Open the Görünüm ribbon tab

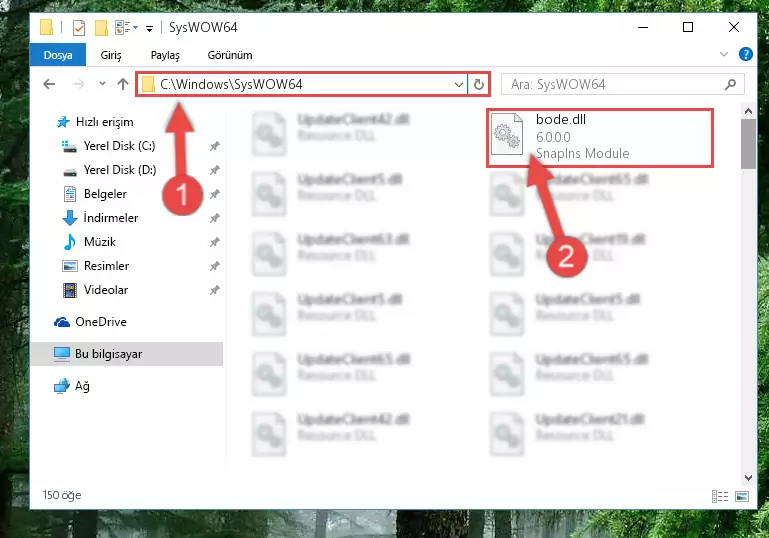pyautogui.click(x=230, y=55)
